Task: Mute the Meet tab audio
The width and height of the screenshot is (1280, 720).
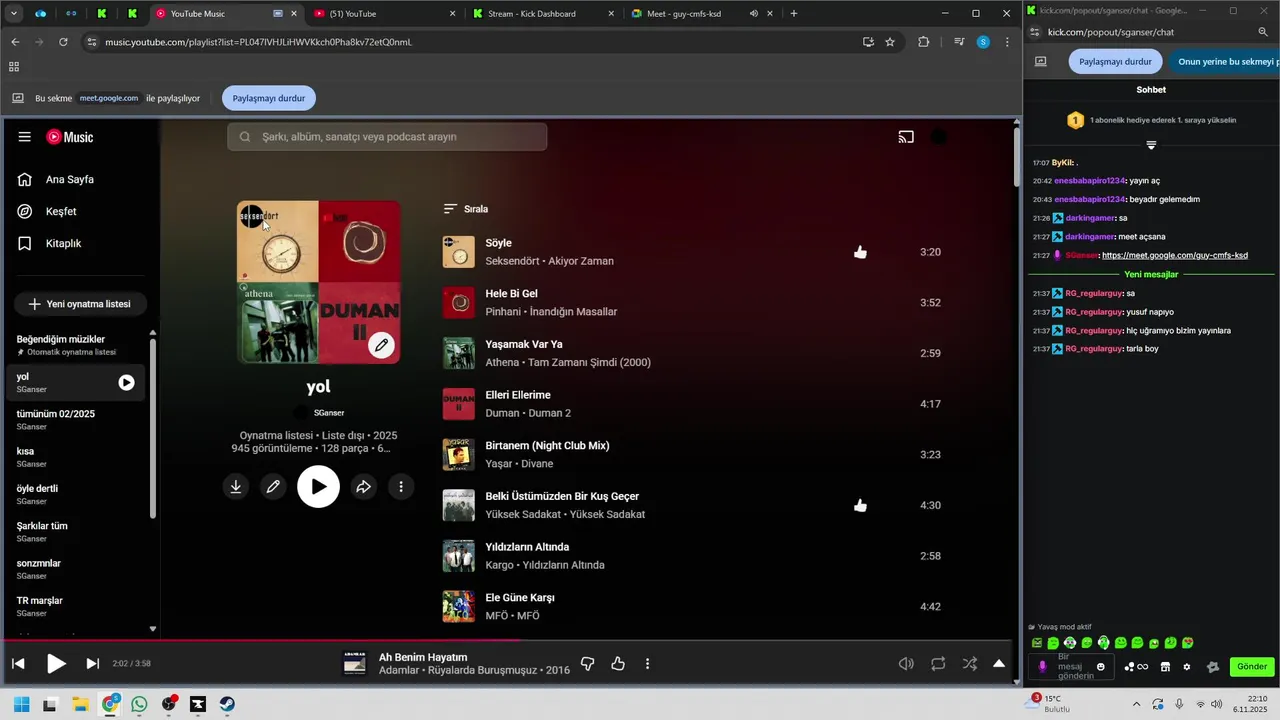Action: tap(753, 14)
